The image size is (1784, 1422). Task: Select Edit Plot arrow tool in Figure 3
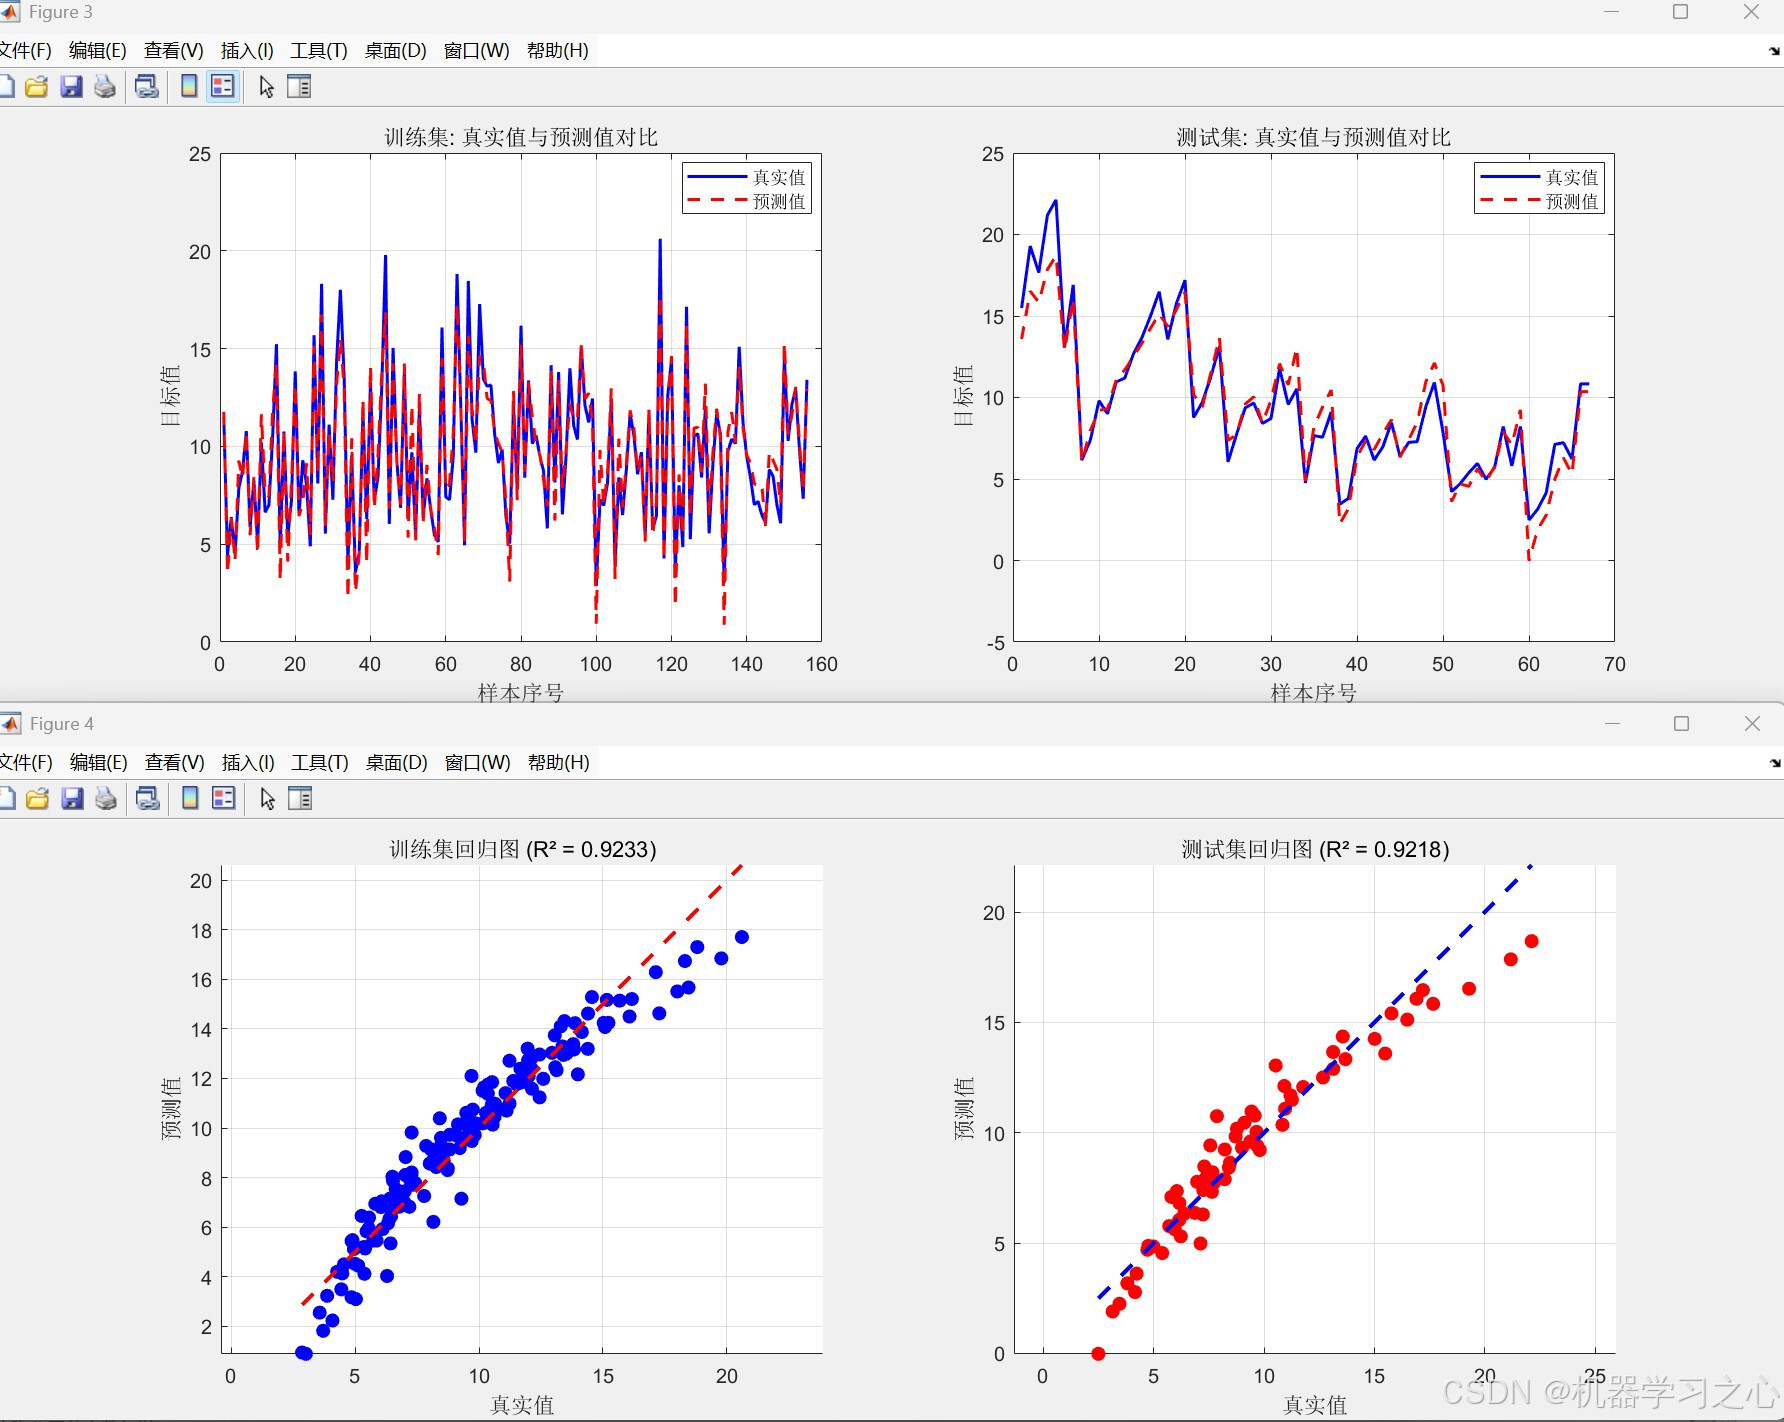pyautogui.click(x=266, y=87)
